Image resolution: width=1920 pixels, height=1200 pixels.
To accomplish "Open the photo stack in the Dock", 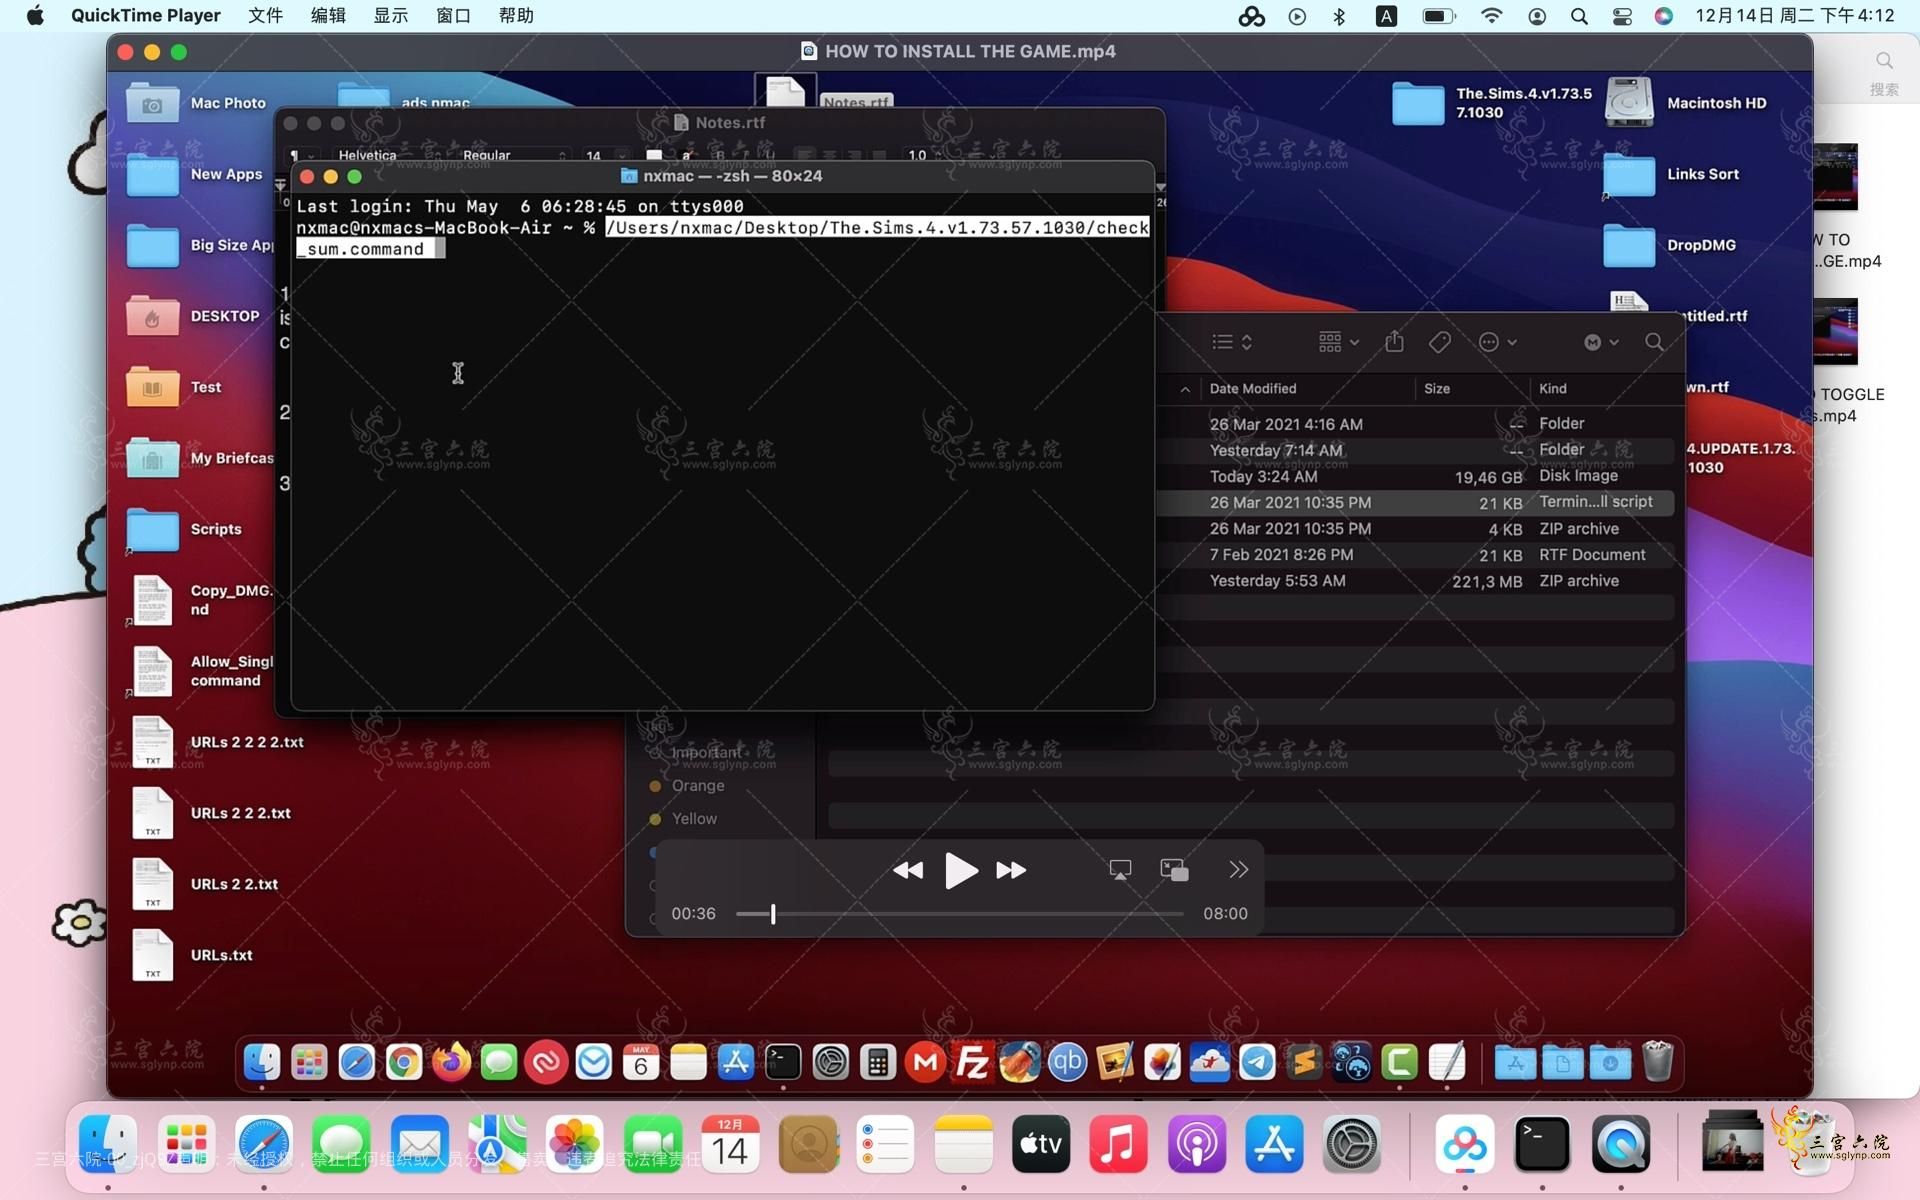I will coord(1732,1141).
